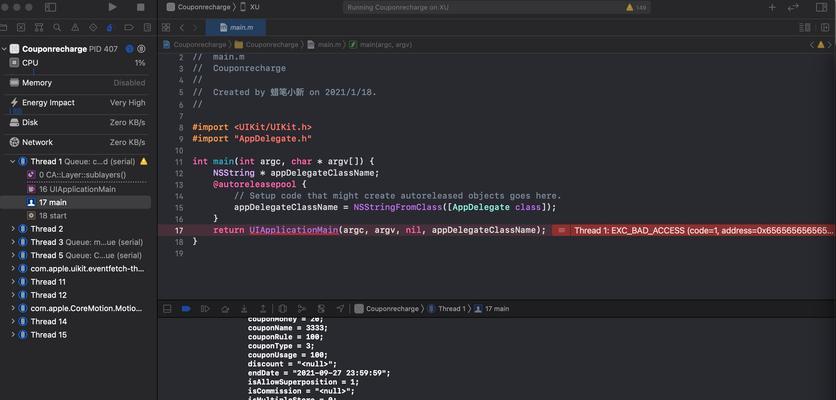Click Couponrecharge folder in jump bar
This screenshot has width=836, height=400.
pos(267,45)
